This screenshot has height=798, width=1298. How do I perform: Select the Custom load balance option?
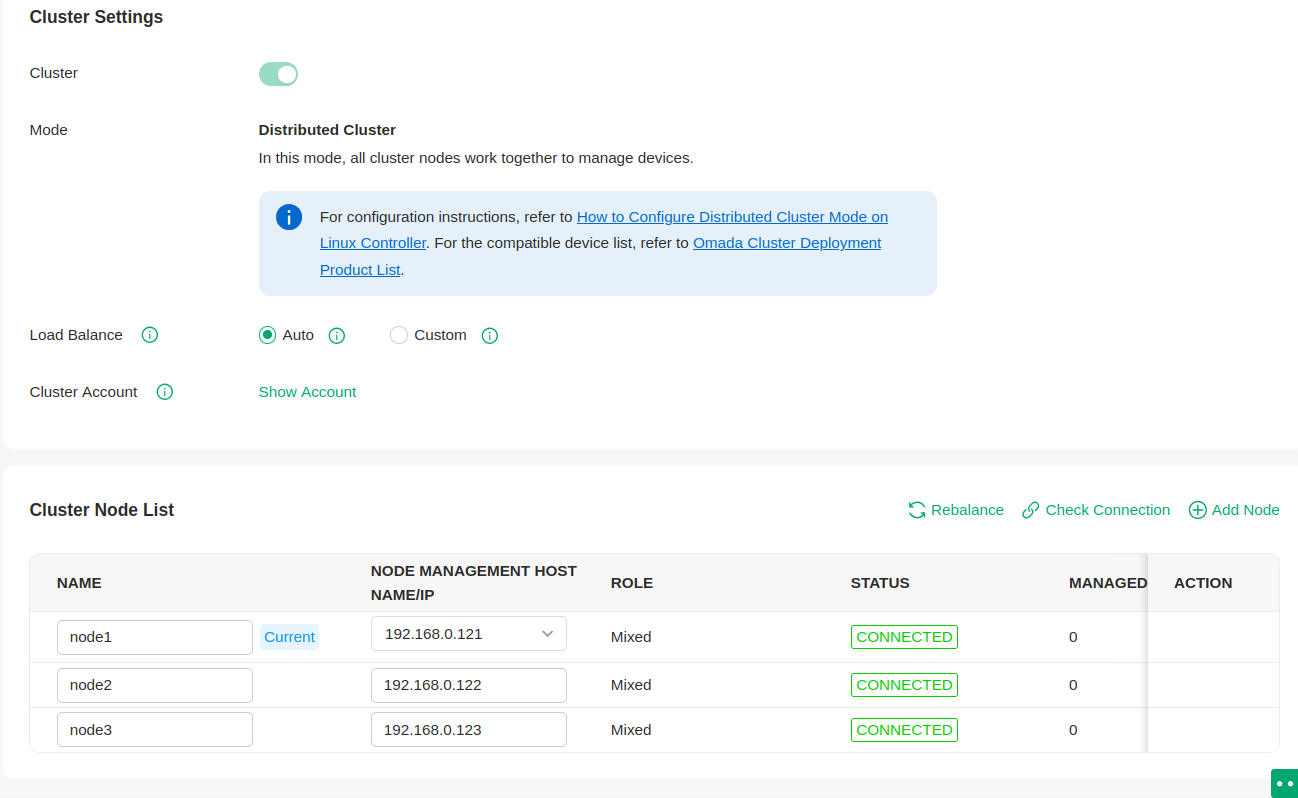click(399, 335)
